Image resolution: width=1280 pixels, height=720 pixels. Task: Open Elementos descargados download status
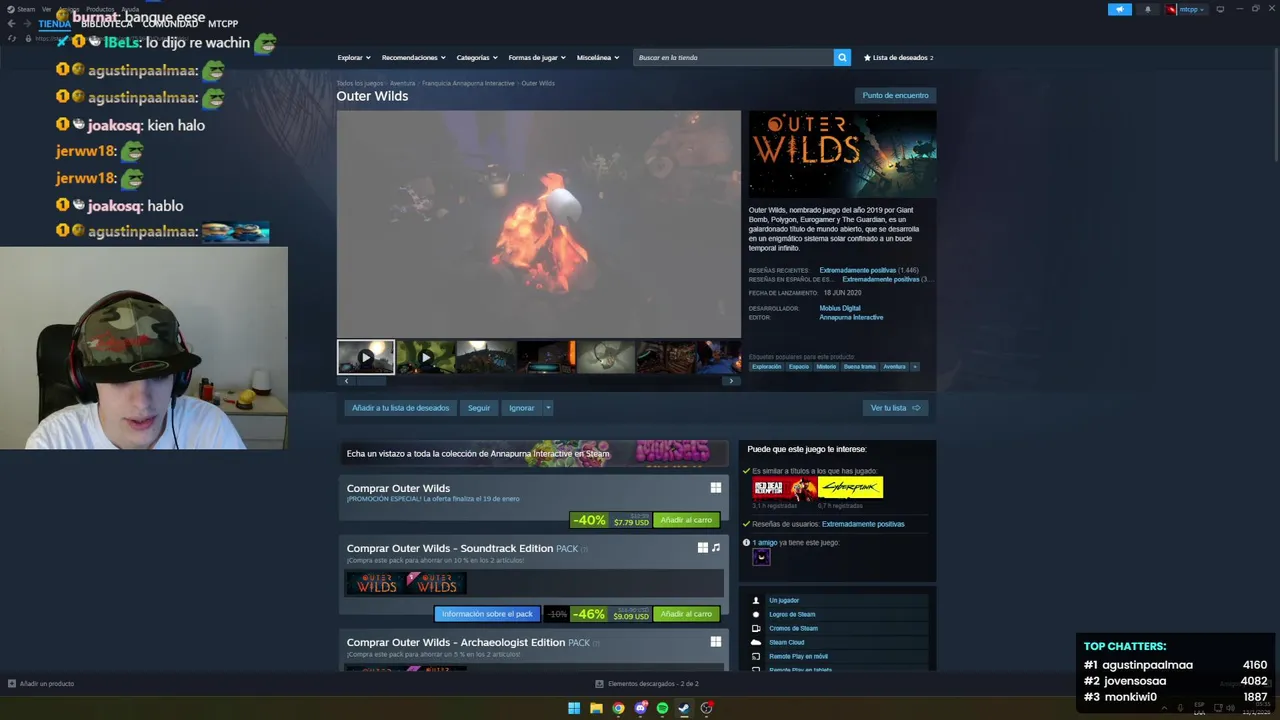(x=647, y=684)
